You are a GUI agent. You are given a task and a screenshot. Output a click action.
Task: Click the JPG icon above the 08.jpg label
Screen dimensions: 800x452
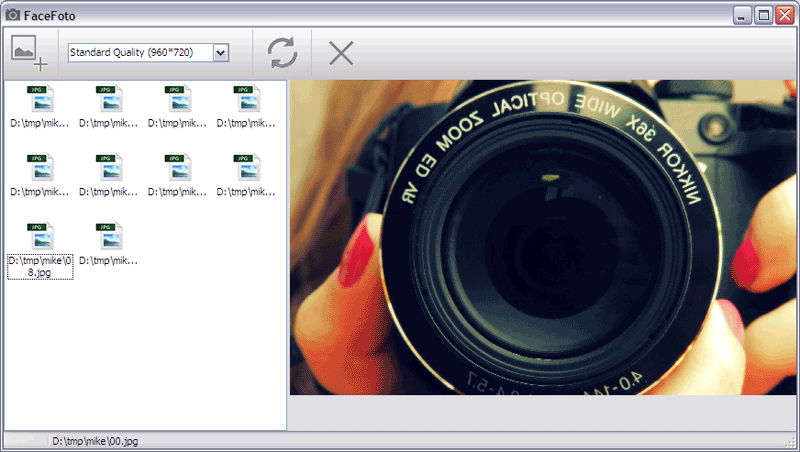(x=40, y=236)
